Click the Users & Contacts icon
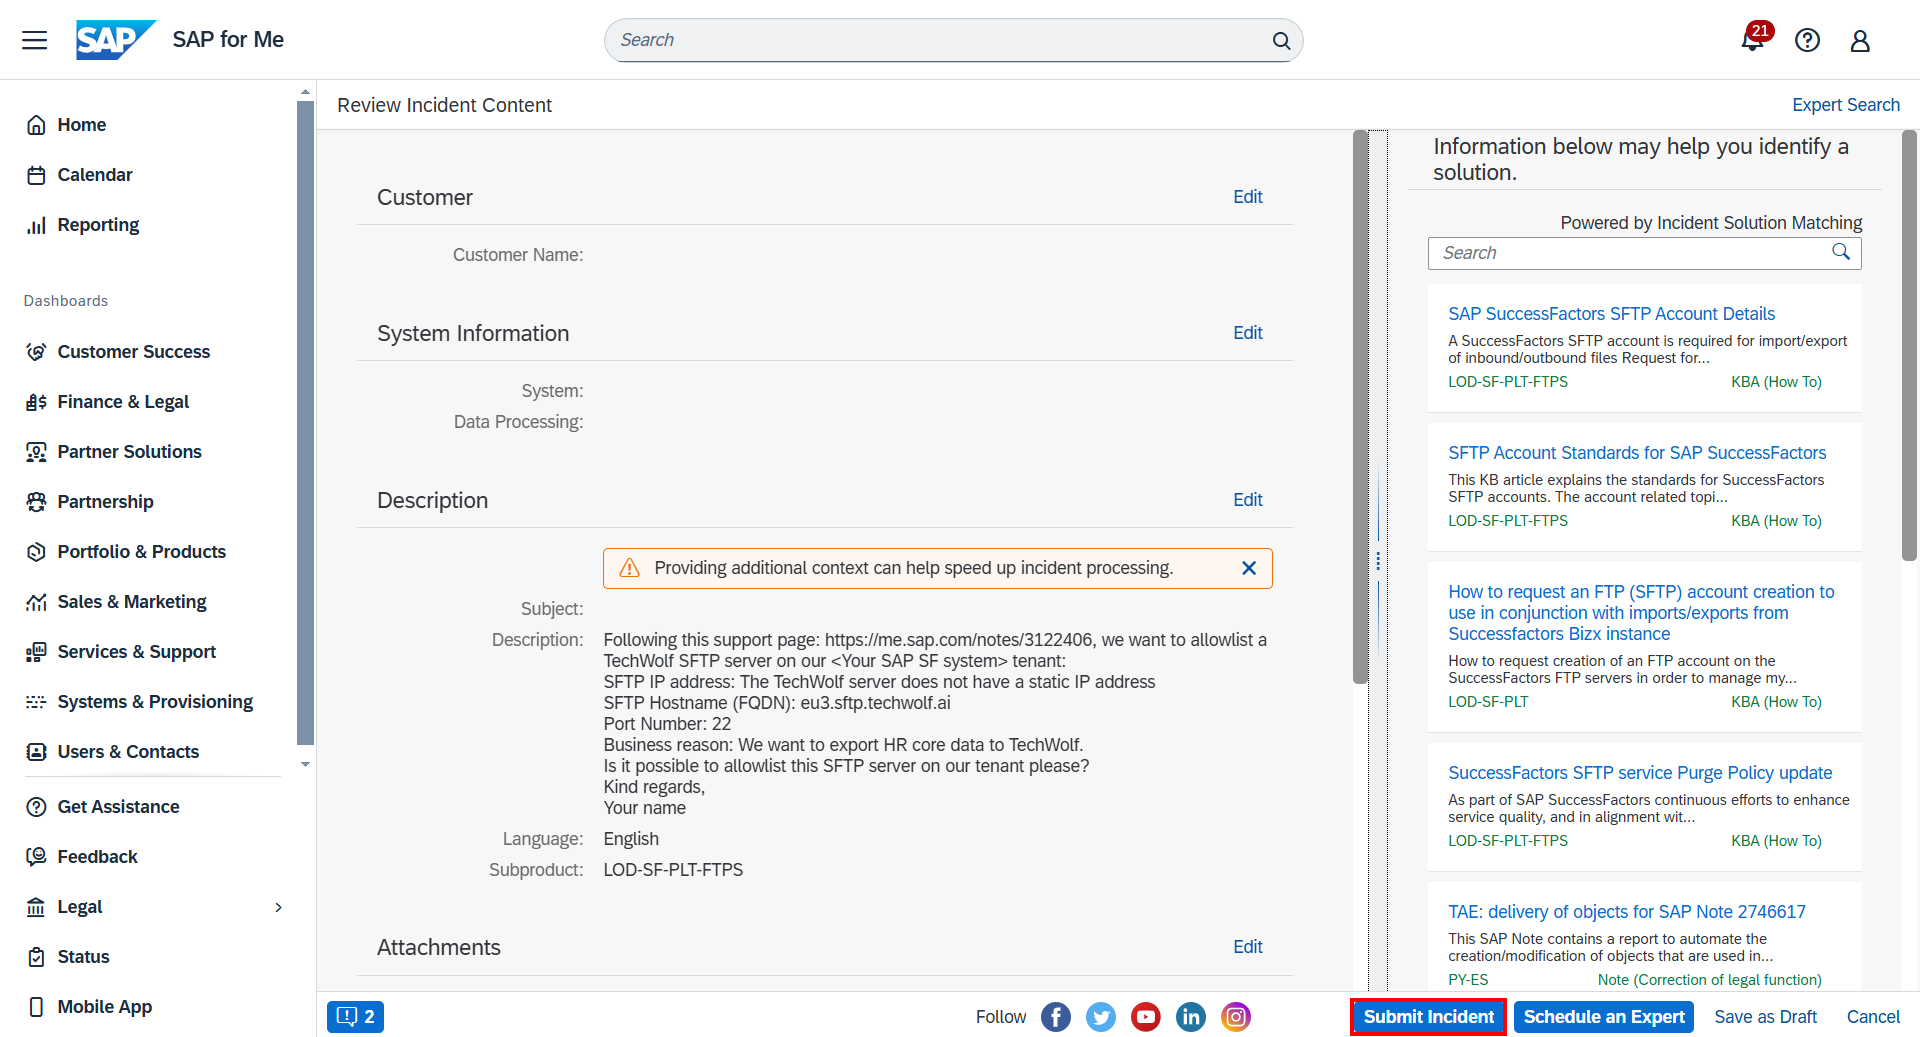Screen dimensions: 1920x1037 [x=36, y=752]
